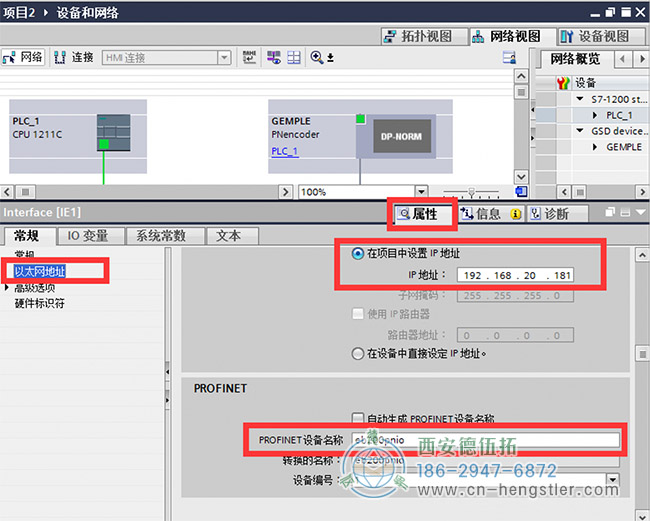Image resolution: width=650 pixels, height=521 pixels.
Task: Click the PLC_1 link under GEMPLE PNencoder
Action: click(x=285, y=151)
